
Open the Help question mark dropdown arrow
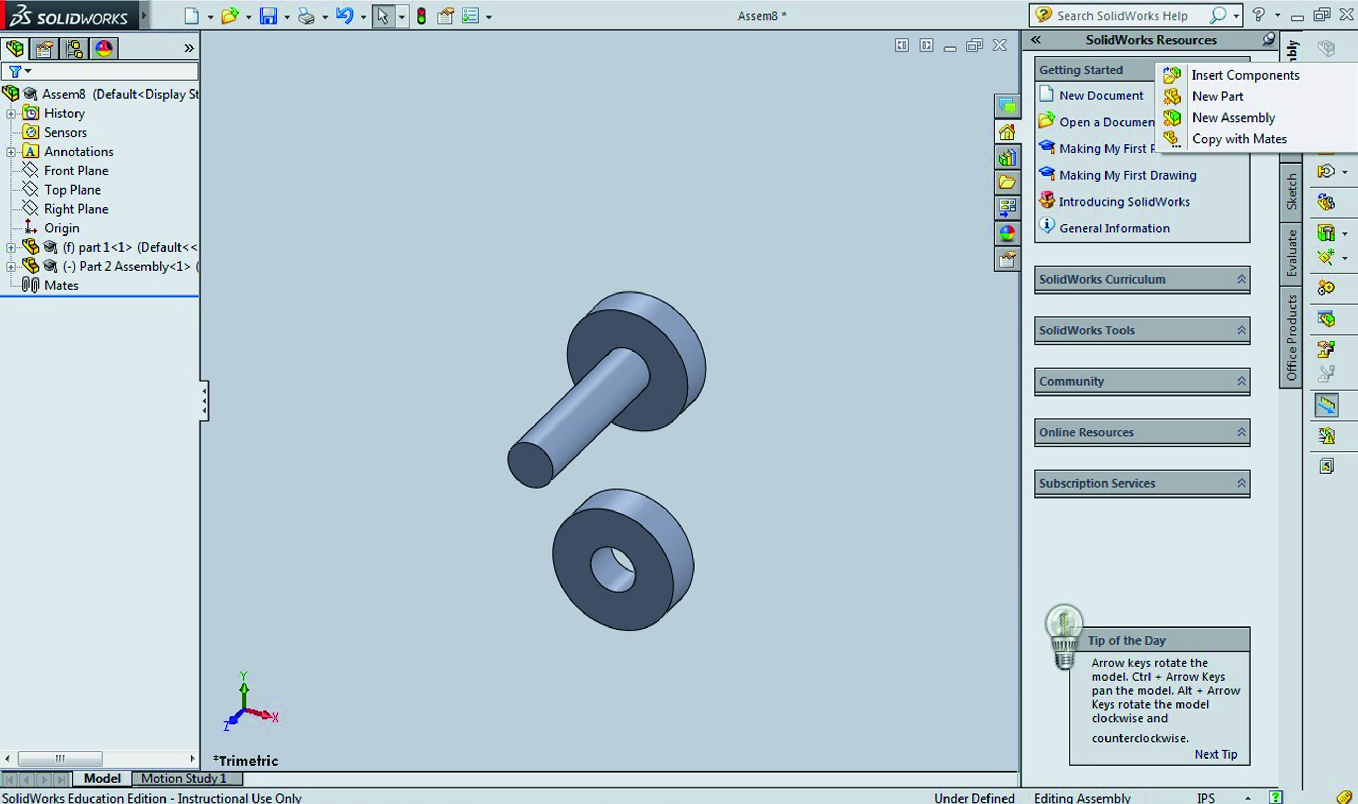coord(1277,16)
